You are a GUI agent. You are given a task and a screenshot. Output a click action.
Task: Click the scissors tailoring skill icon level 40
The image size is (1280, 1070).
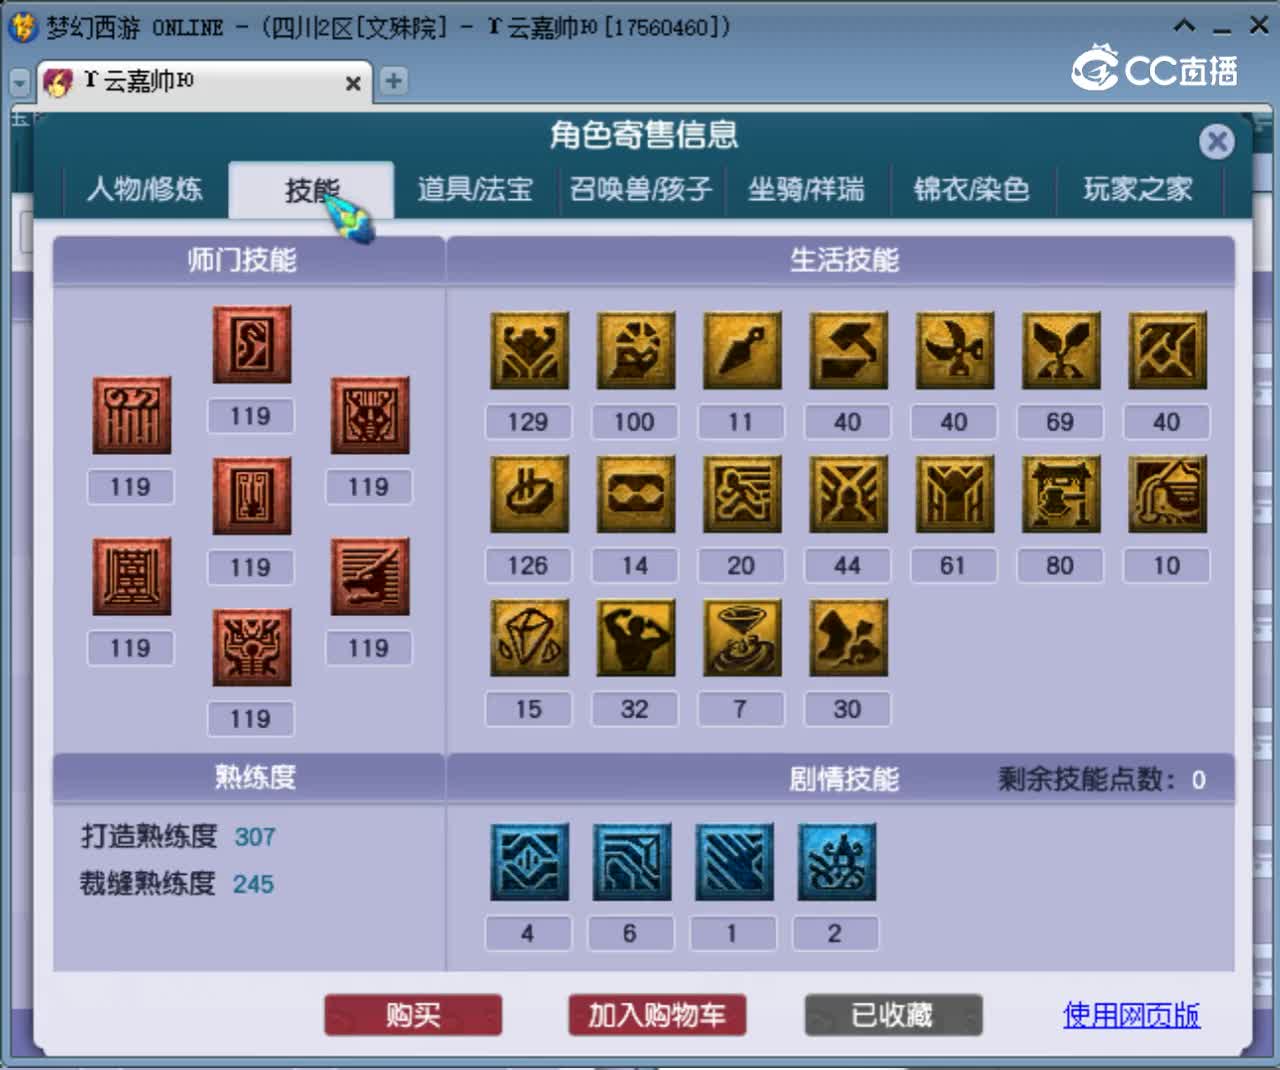pyautogui.click(x=954, y=350)
